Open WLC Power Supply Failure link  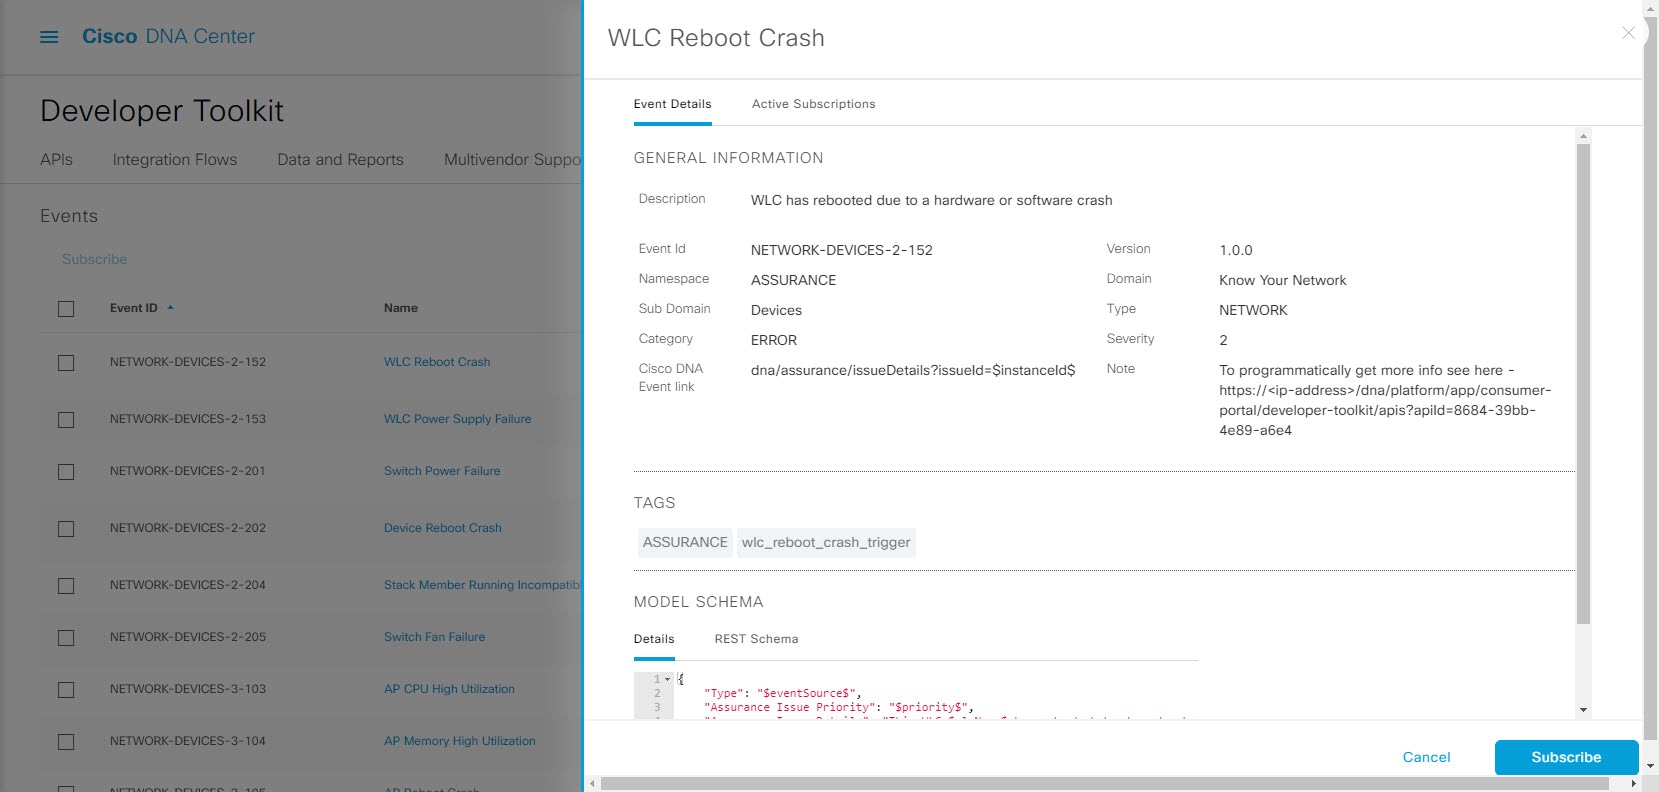[x=457, y=419]
